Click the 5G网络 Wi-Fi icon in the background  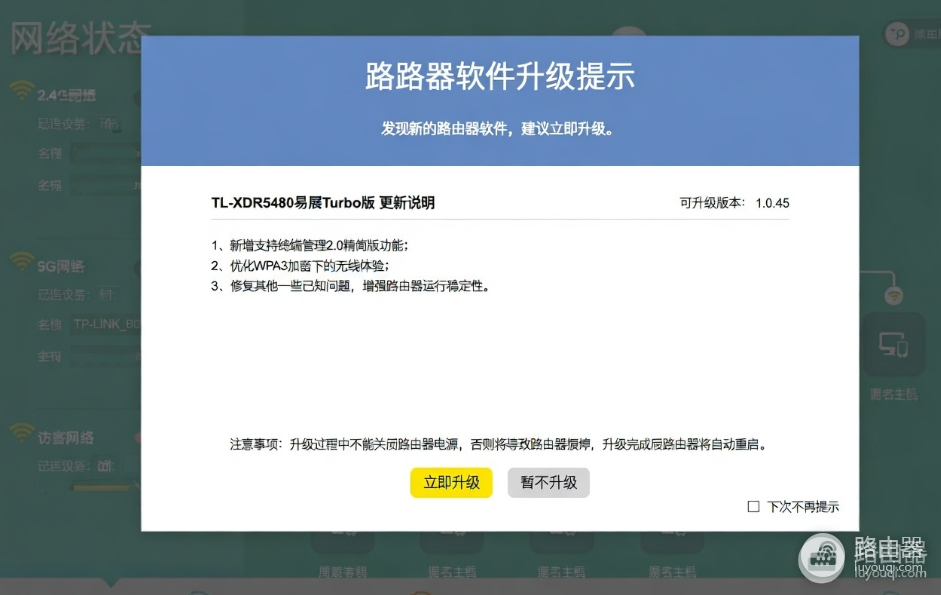pos(22,261)
